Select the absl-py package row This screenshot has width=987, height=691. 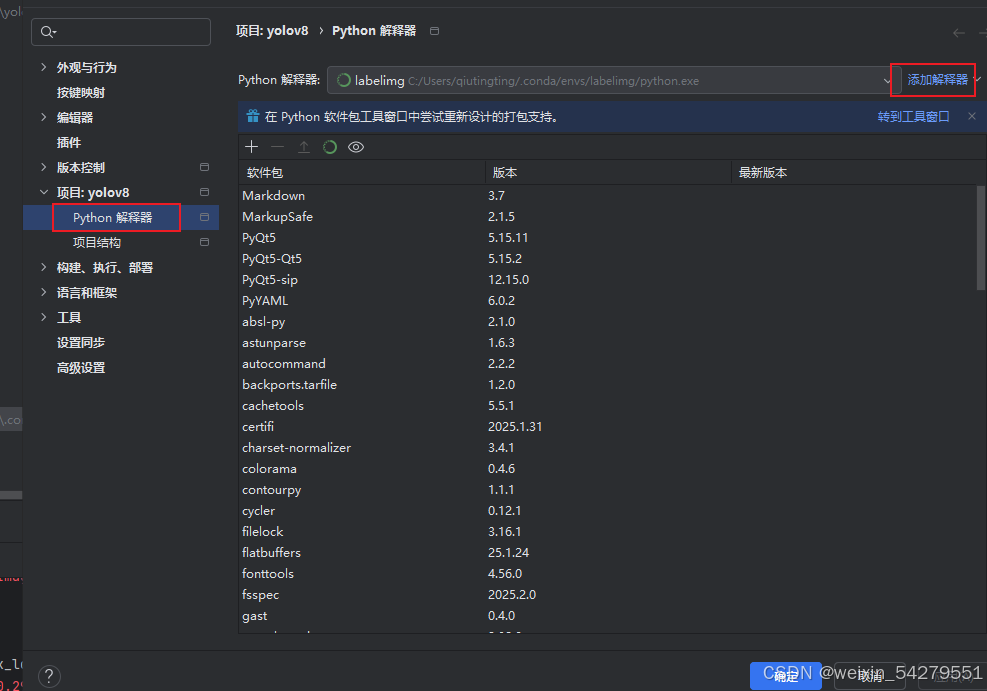pyautogui.click(x=607, y=322)
